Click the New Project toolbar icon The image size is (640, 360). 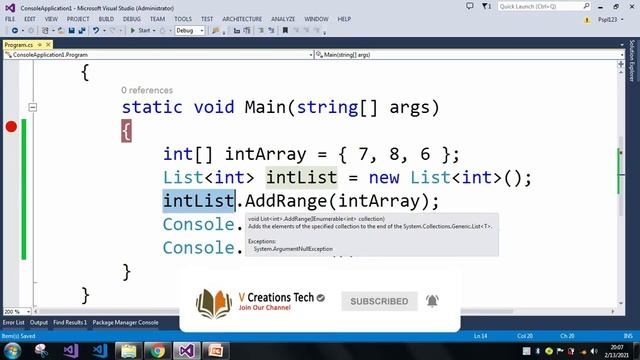pos(45,31)
